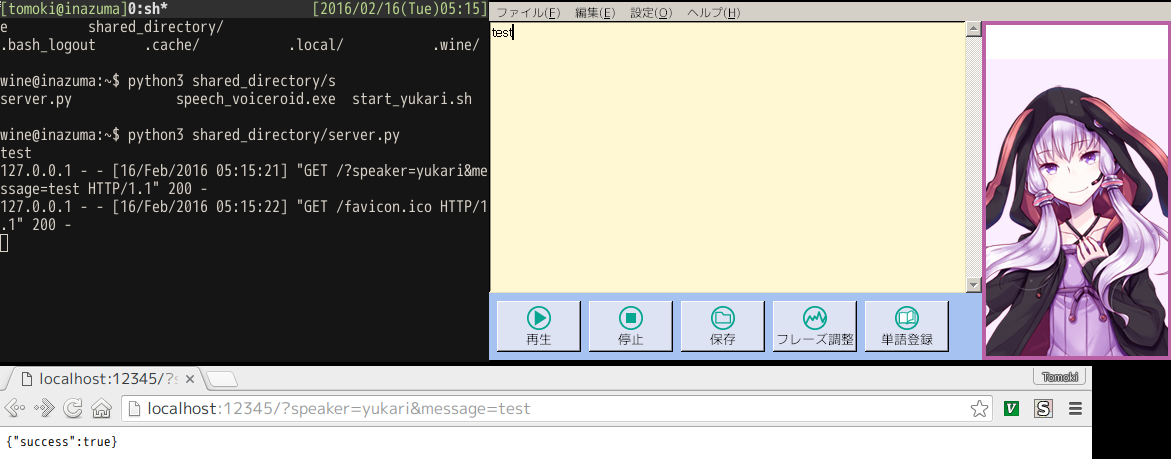The height and width of the screenshot is (459, 1171).
Task: Click the tmux date-time status
Action: (x=400, y=9)
